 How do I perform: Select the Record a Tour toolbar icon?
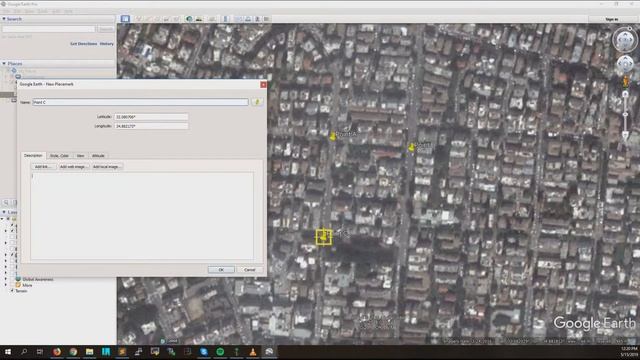[176, 19]
